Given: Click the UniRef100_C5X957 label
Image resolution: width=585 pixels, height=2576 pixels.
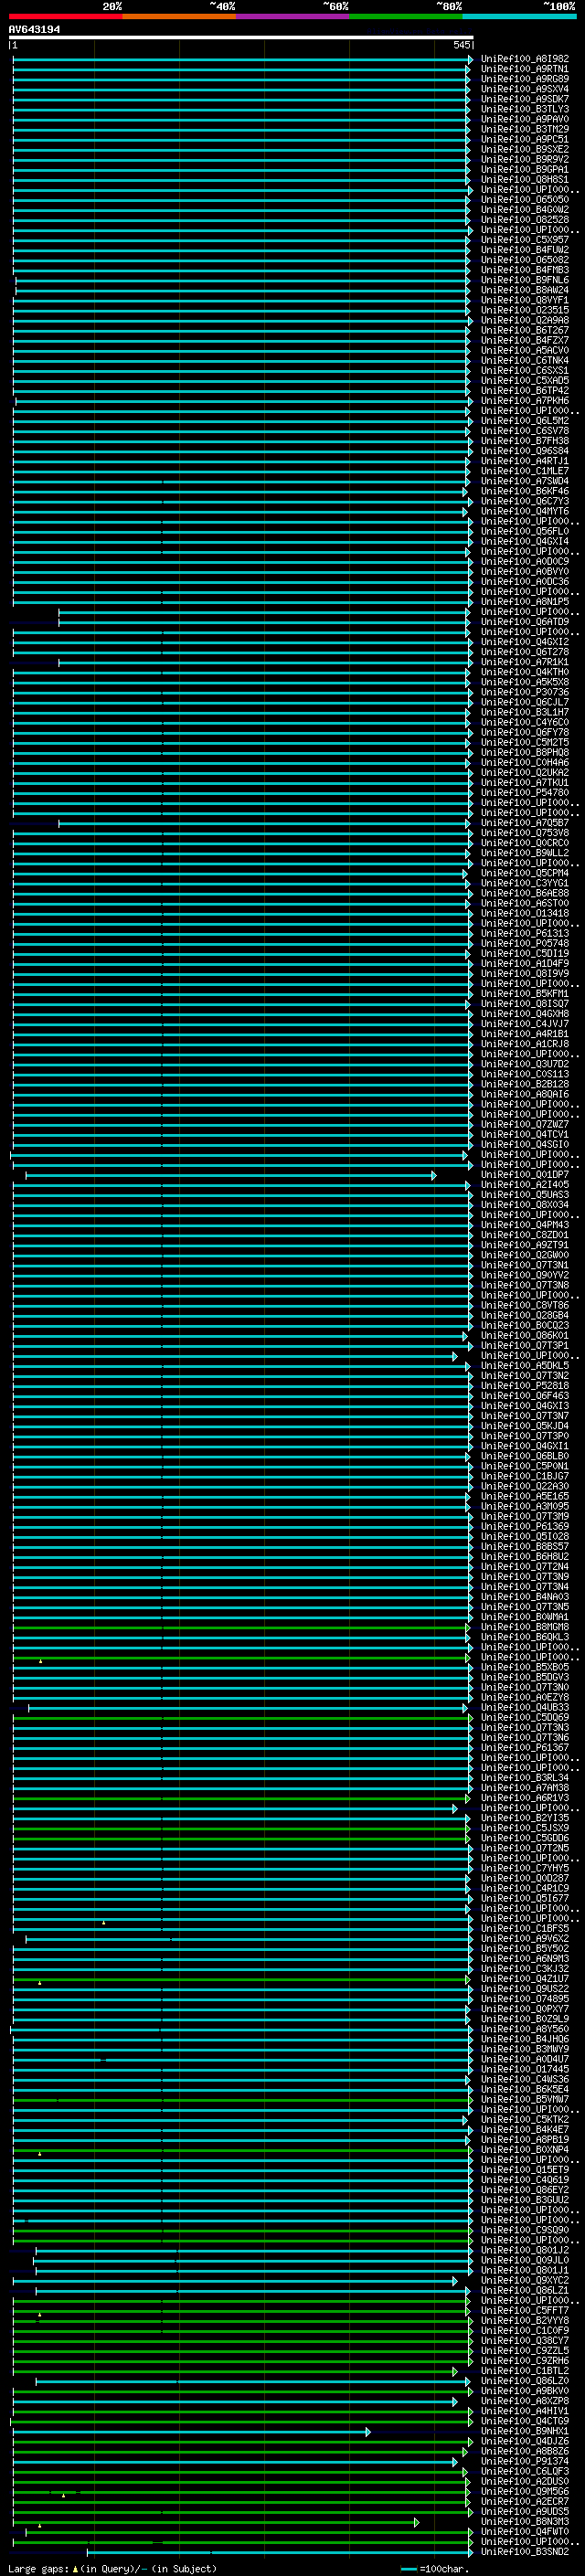Looking at the screenshot, I should [x=525, y=240].
